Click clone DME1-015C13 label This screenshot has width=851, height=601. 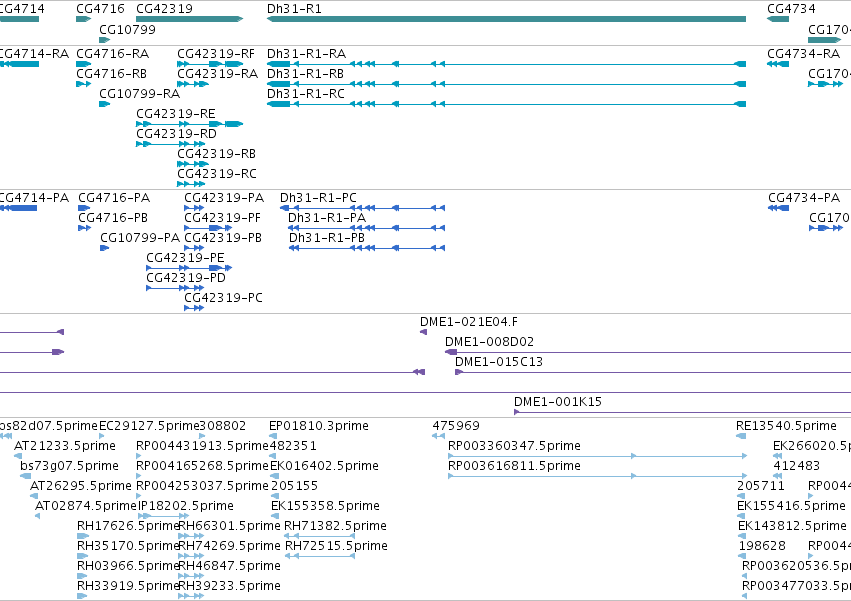(499, 363)
